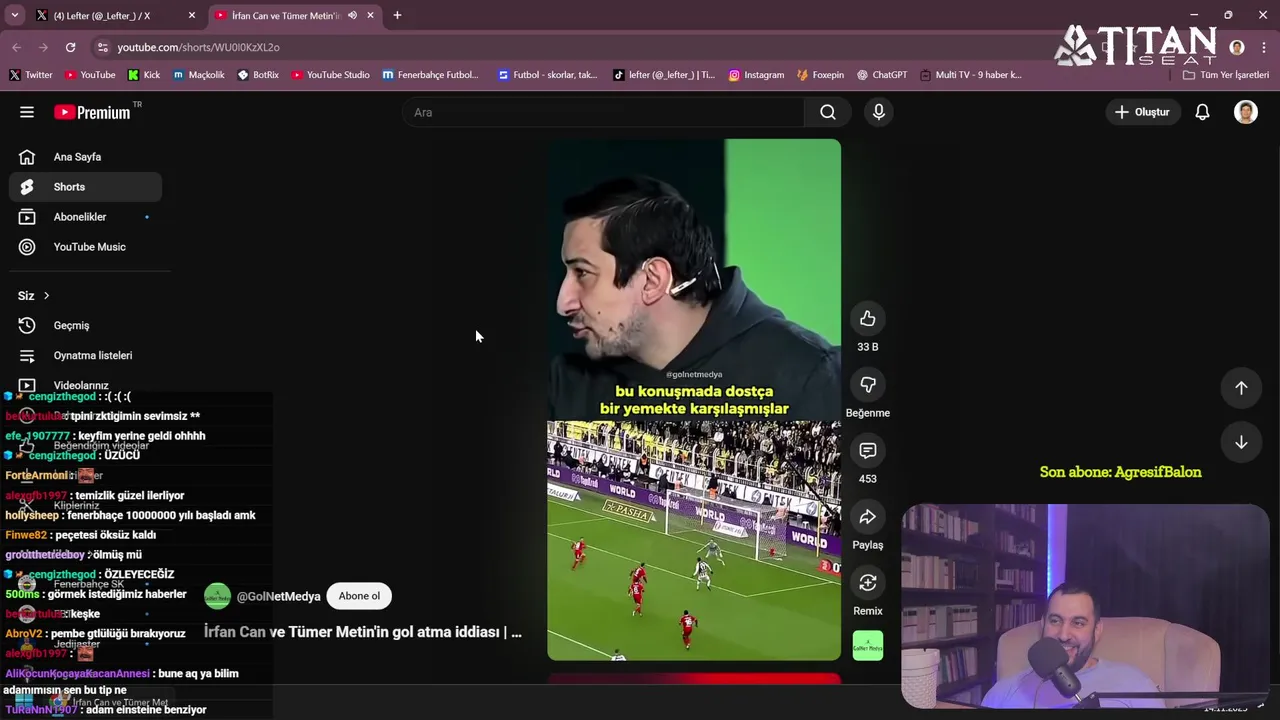Click the GolNetMedya channel avatar
The image size is (1280, 720).
(x=217, y=596)
